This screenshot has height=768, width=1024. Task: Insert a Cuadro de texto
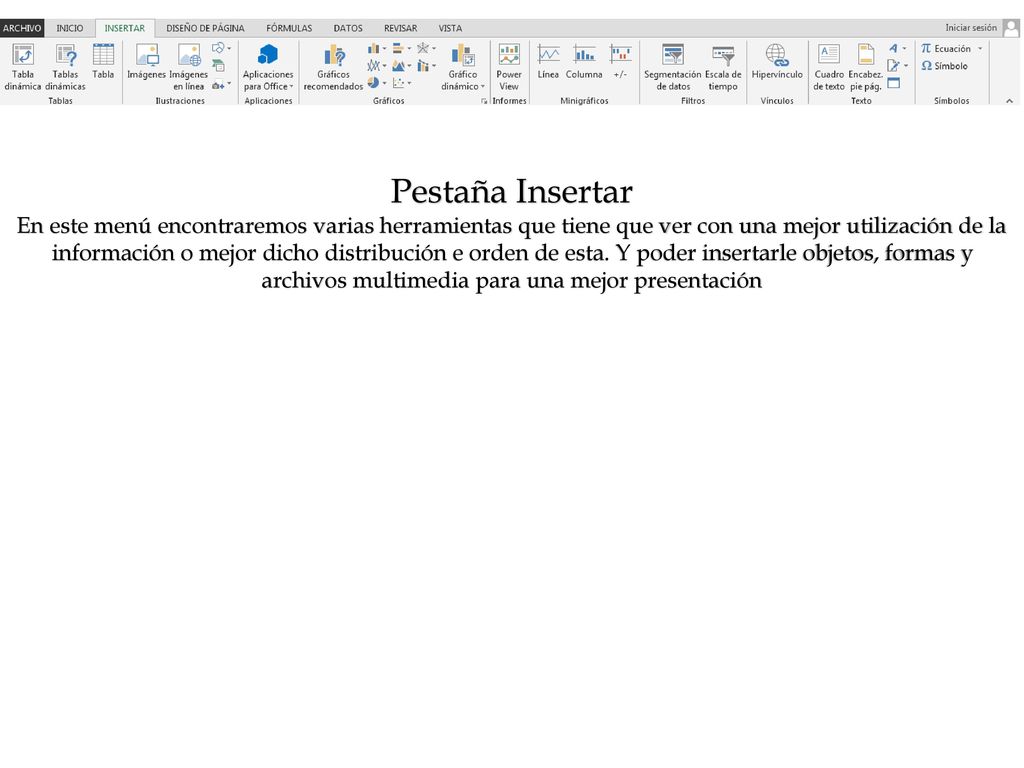[x=829, y=67]
